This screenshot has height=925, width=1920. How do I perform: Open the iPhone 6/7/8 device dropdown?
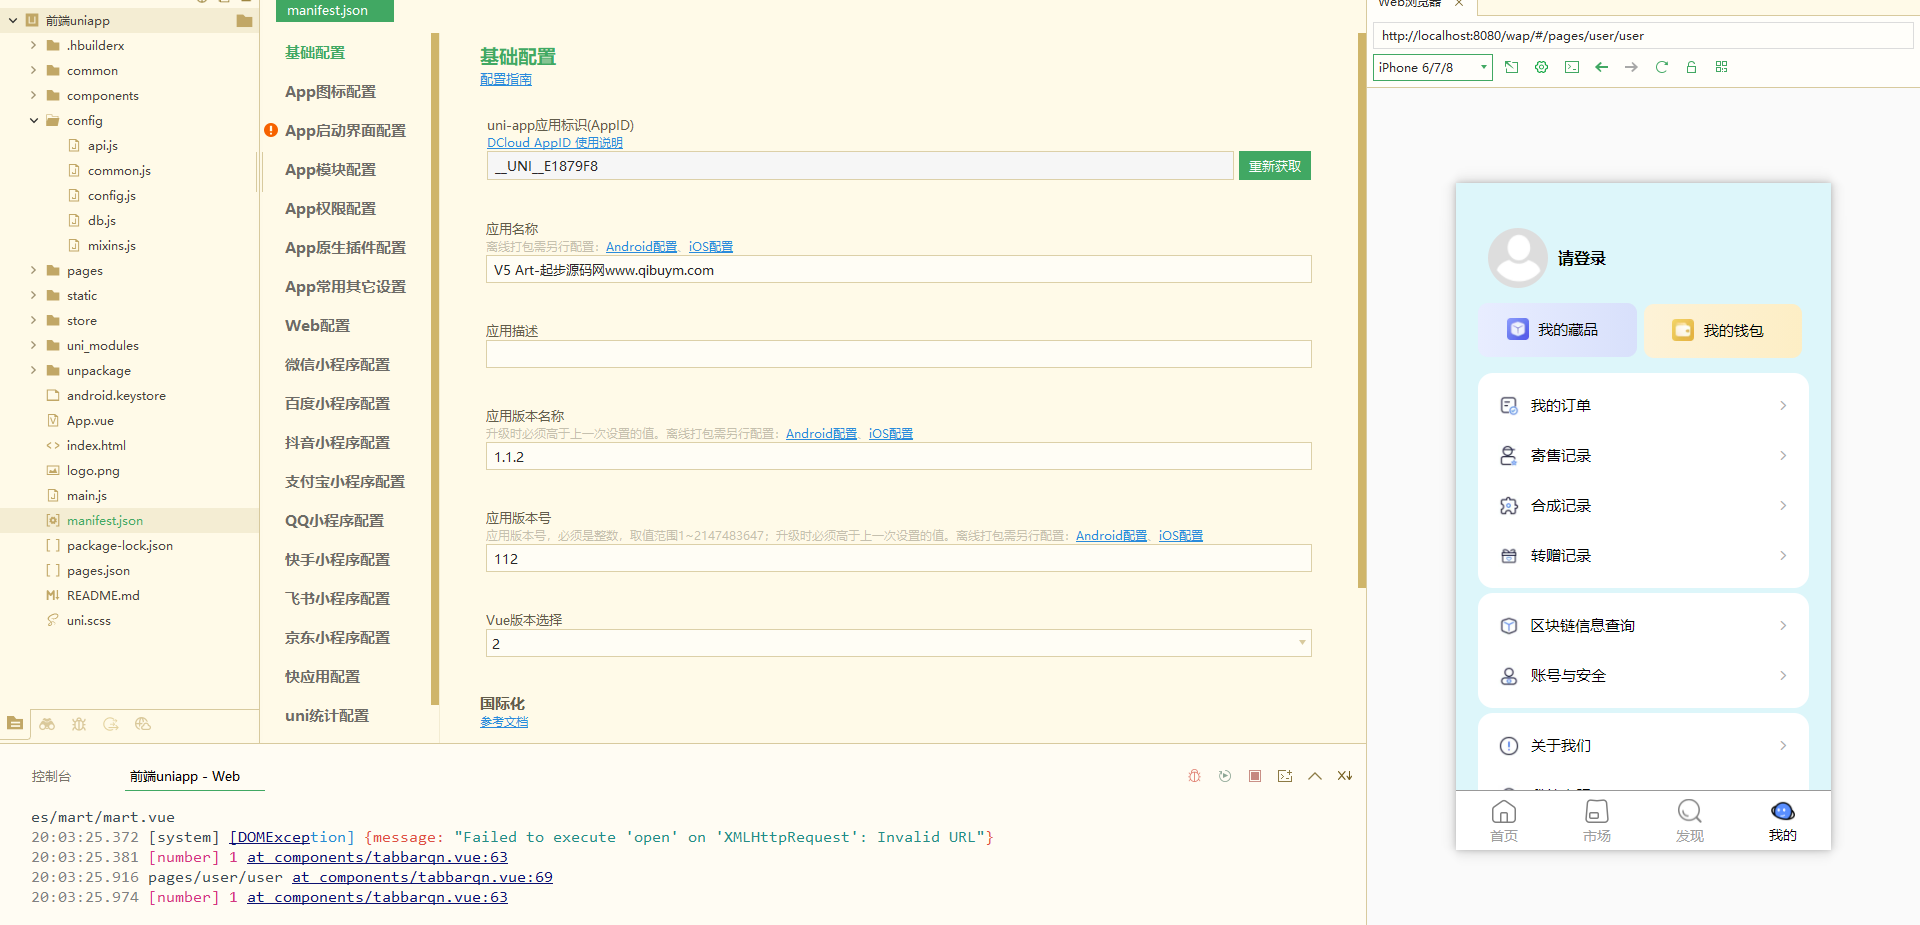(x=1432, y=67)
